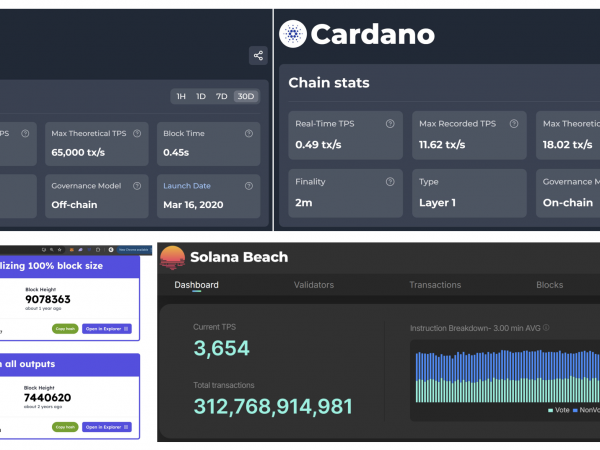
Task: Open help icon beside Max Theoretical TPS 65,000
Action: point(137,133)
